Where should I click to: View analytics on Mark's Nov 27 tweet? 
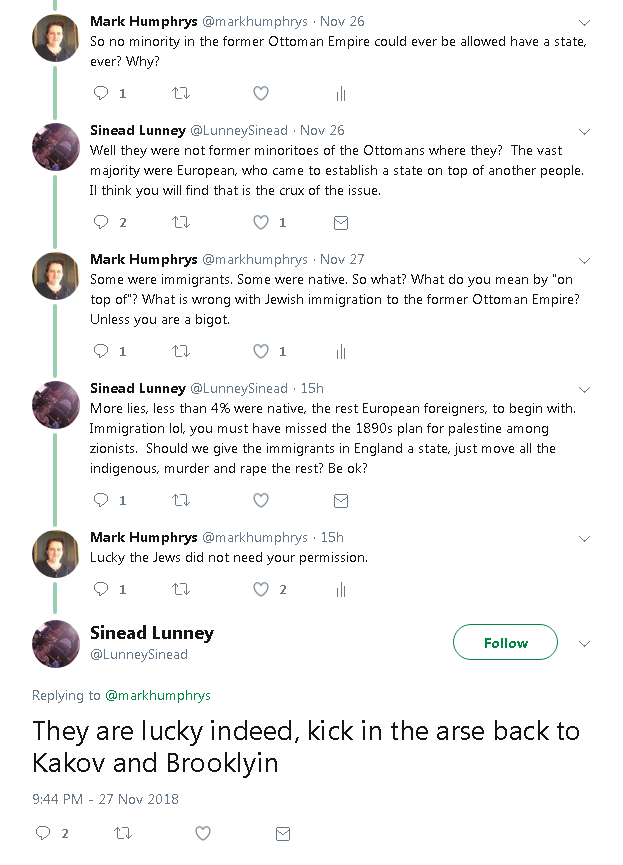pos(341,351)
